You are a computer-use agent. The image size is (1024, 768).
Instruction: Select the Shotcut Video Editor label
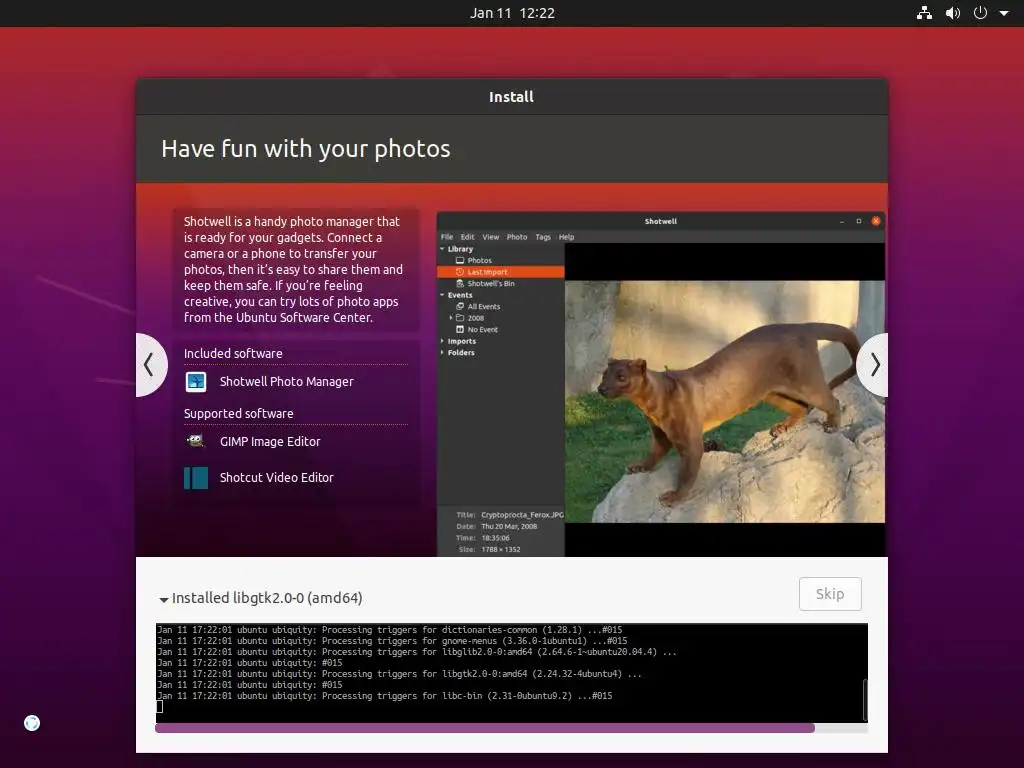276,477
